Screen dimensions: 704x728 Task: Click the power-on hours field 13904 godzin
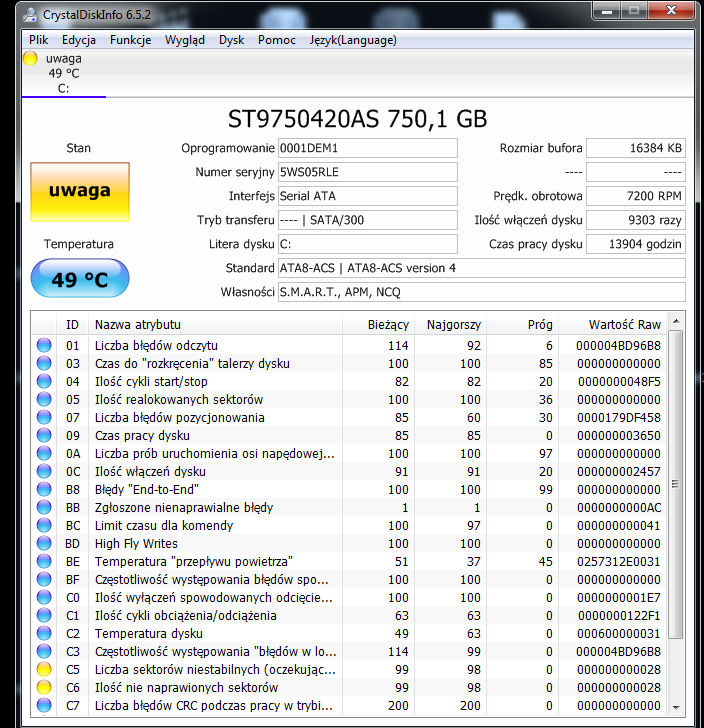coord(636,244)
